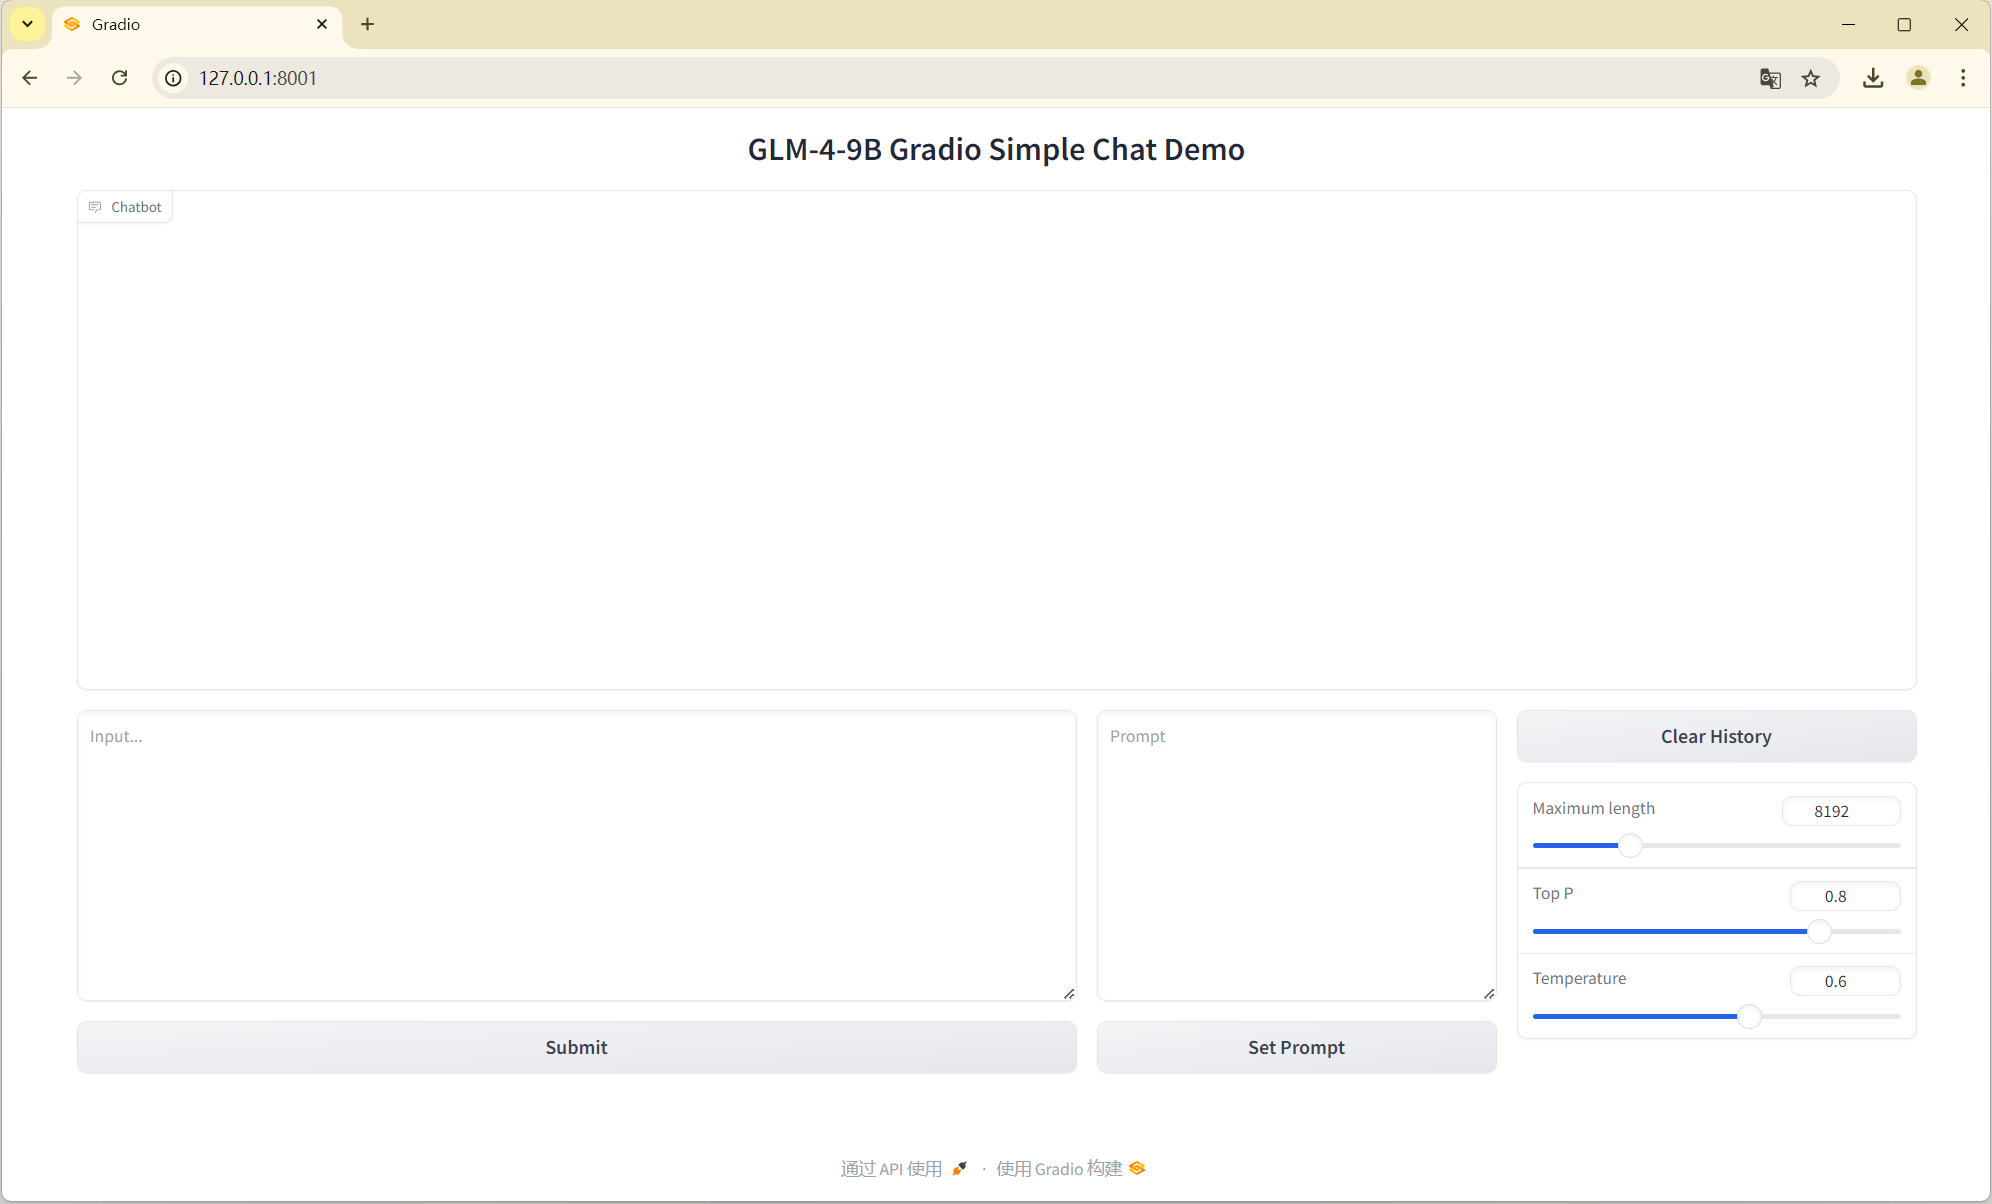The image size is (1992, 1204).
Task: Click the Gradio logo in the footer
Action: coord(1136,1167)
